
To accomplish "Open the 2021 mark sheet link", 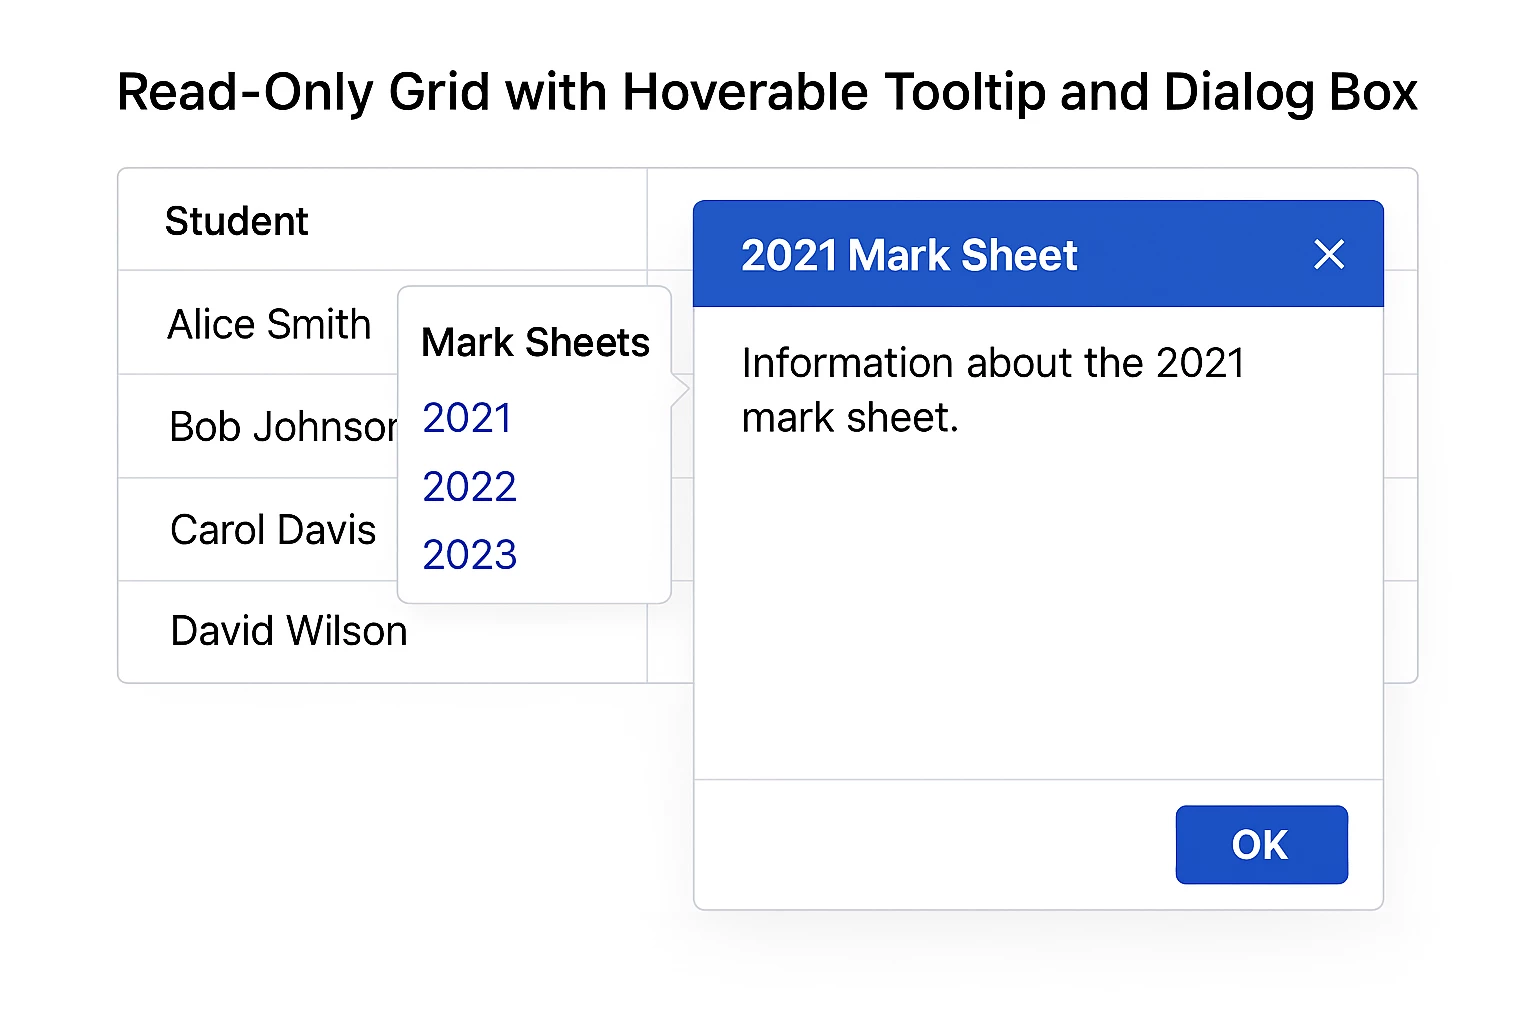I will (467, 418).
